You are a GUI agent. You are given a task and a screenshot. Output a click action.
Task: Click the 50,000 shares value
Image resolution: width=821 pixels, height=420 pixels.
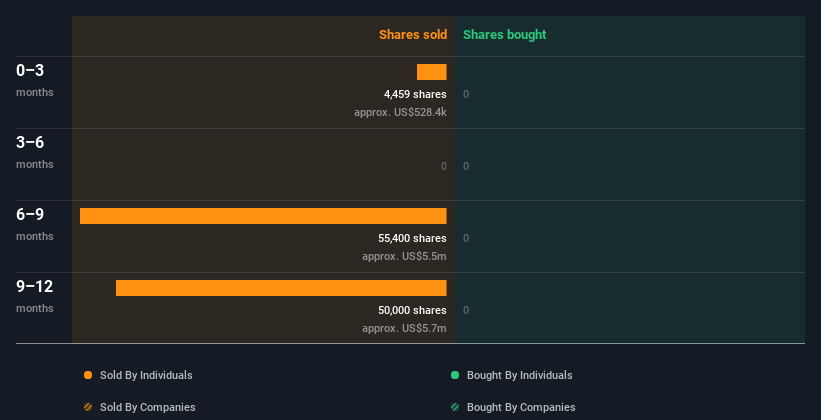tap(413, 310)
